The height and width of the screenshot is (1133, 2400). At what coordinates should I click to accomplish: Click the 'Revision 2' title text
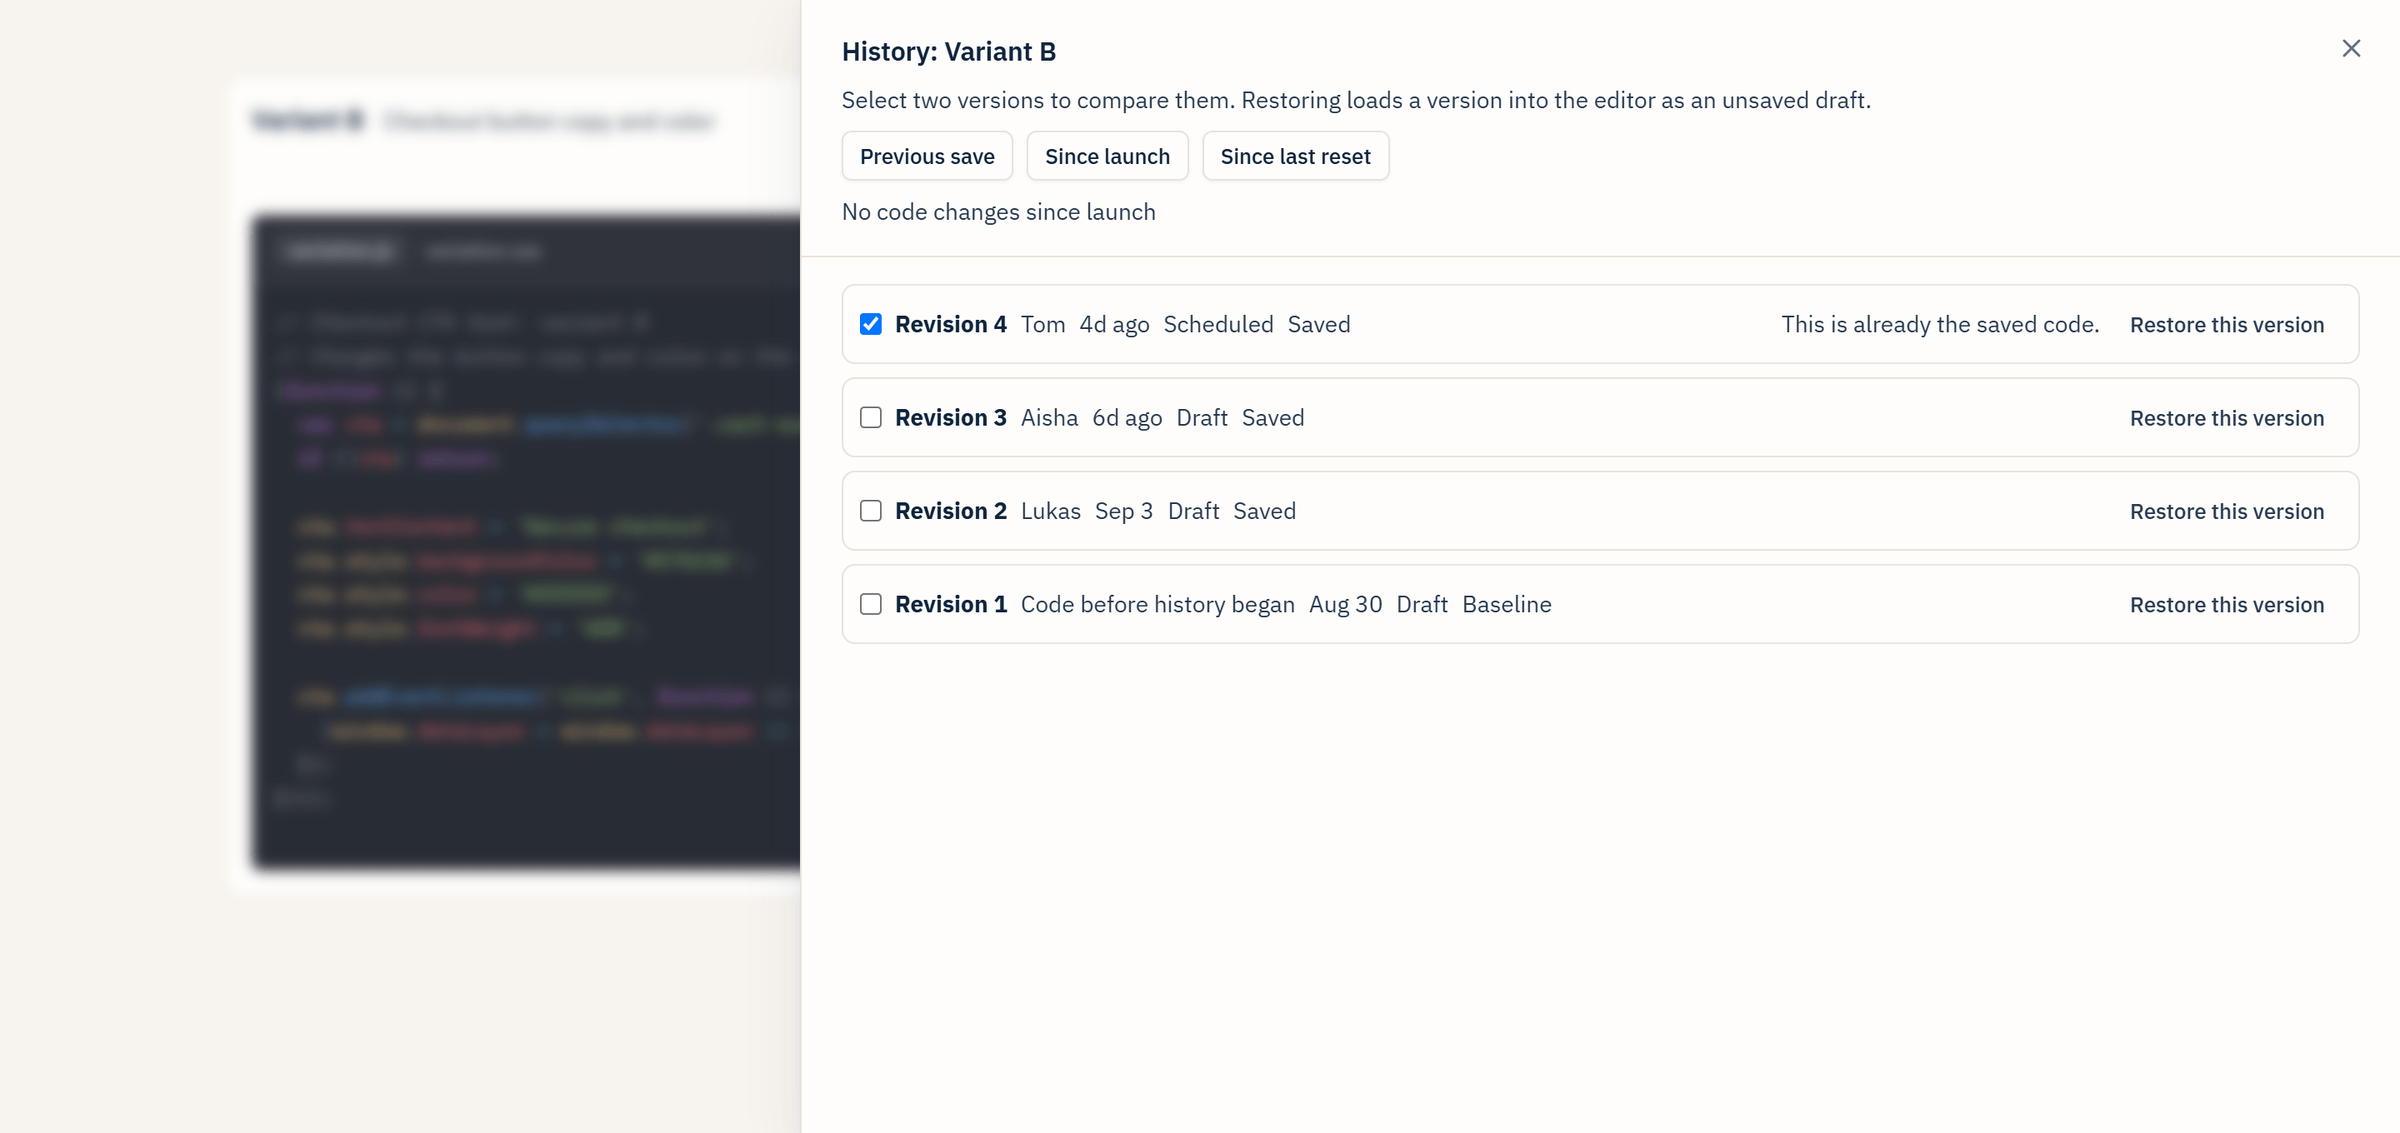point(950,511)
